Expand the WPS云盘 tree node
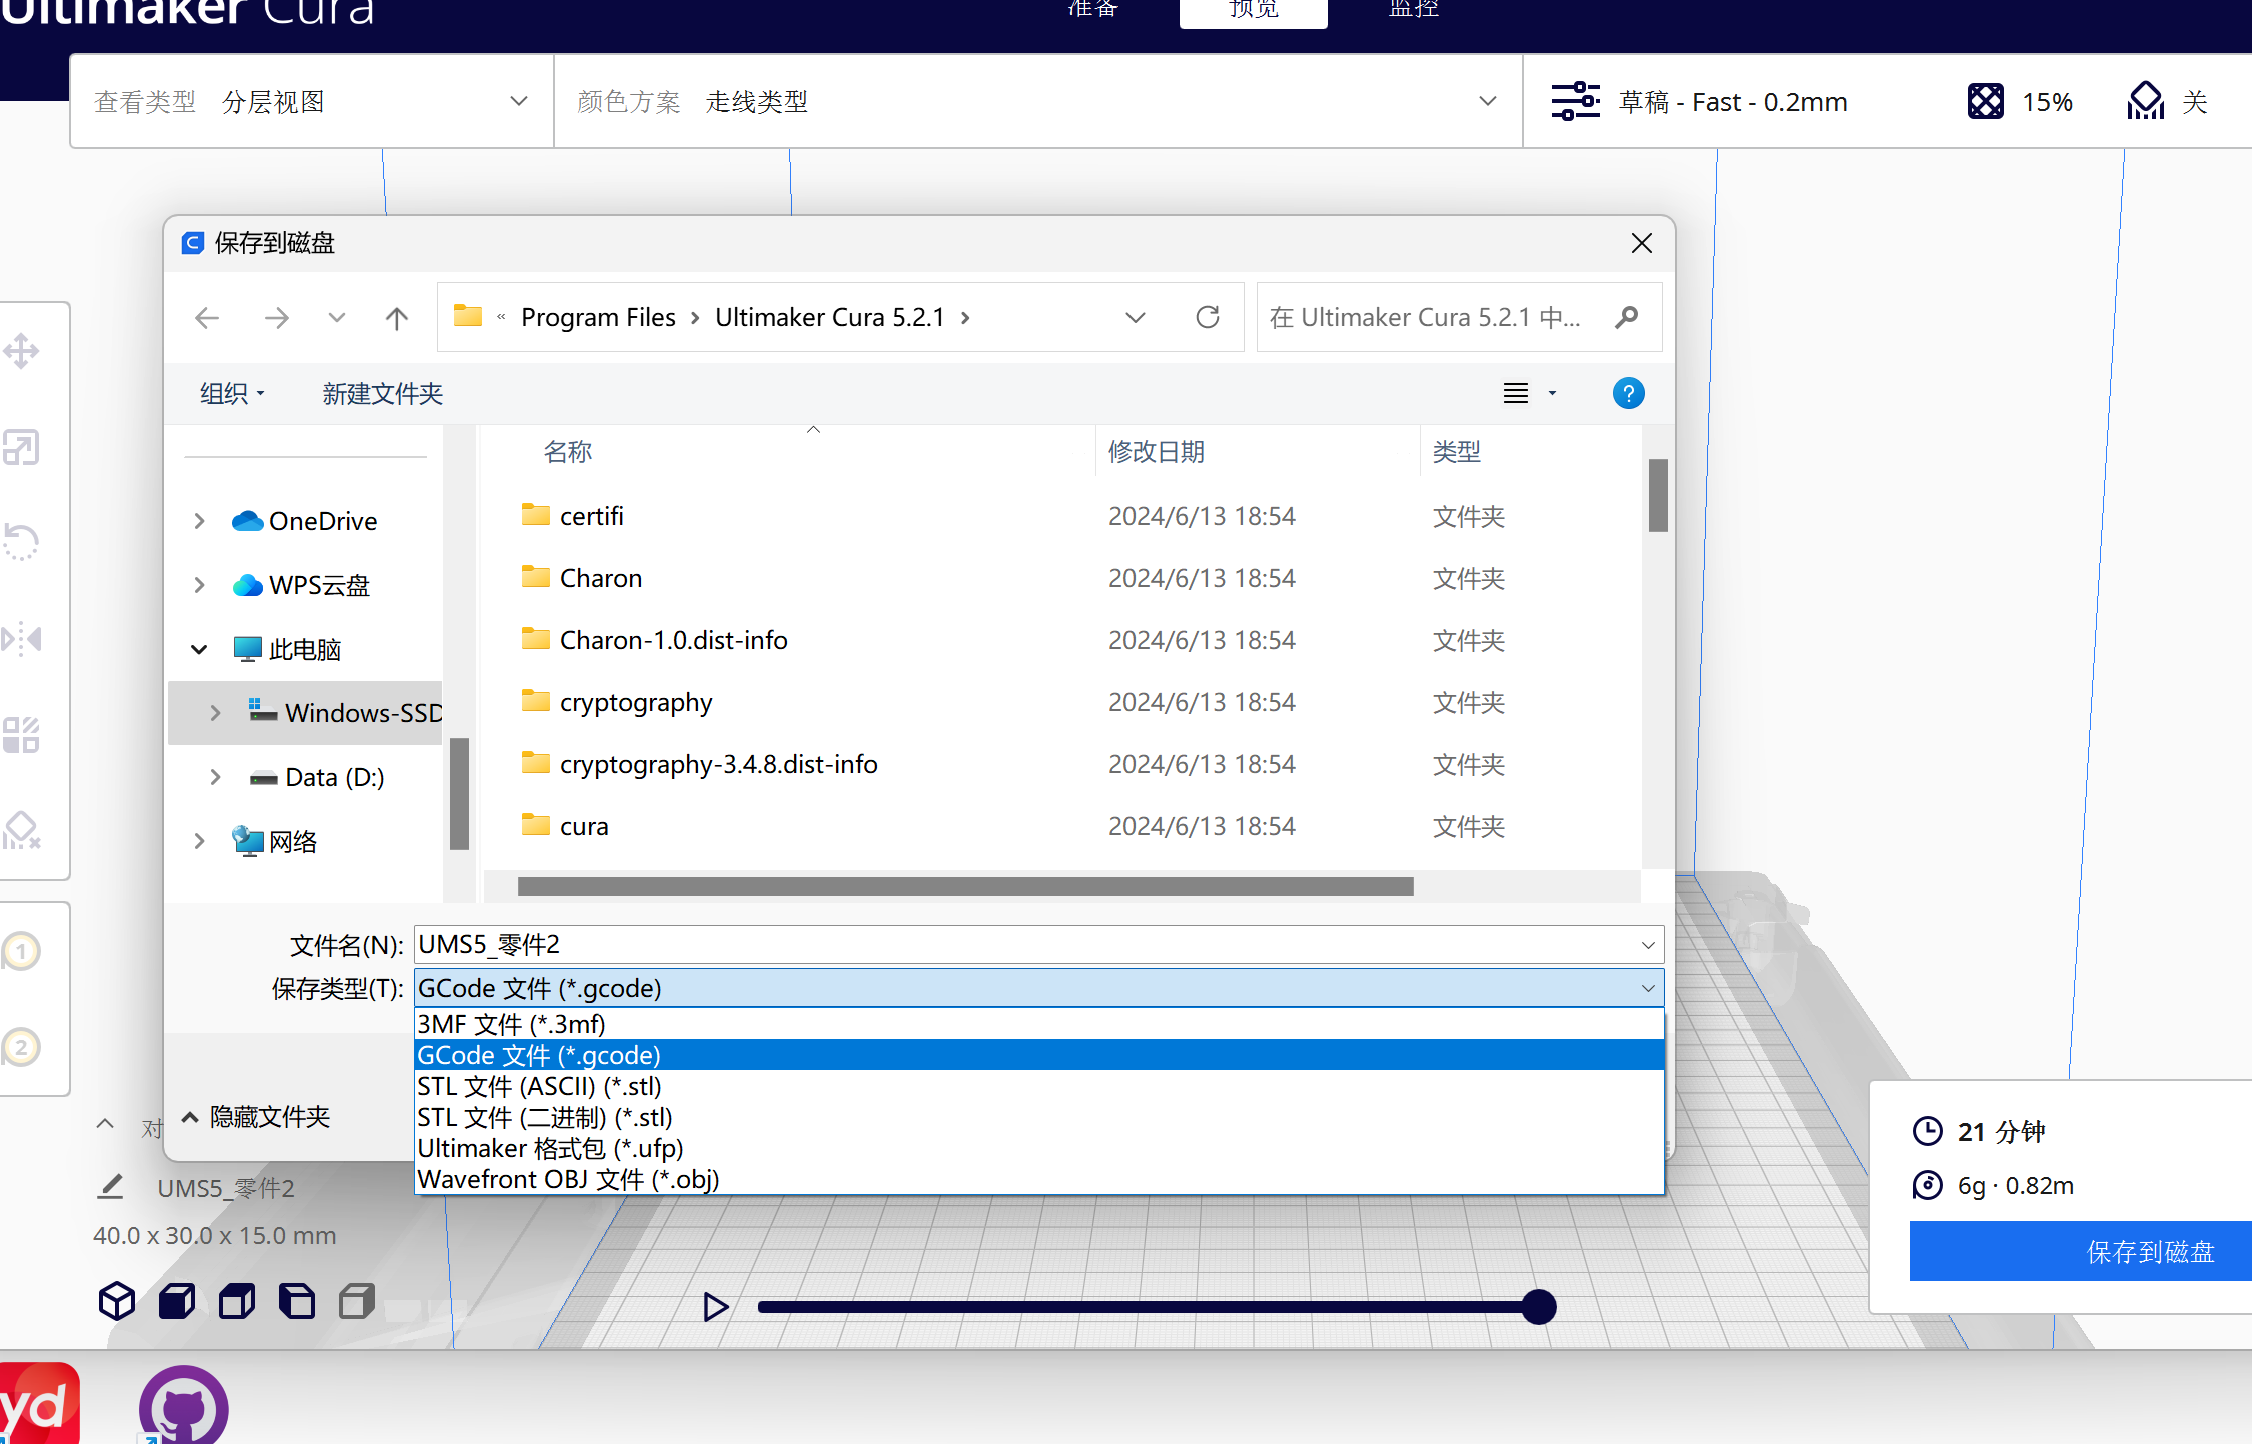2252x1444 pixels. [199, 585]
